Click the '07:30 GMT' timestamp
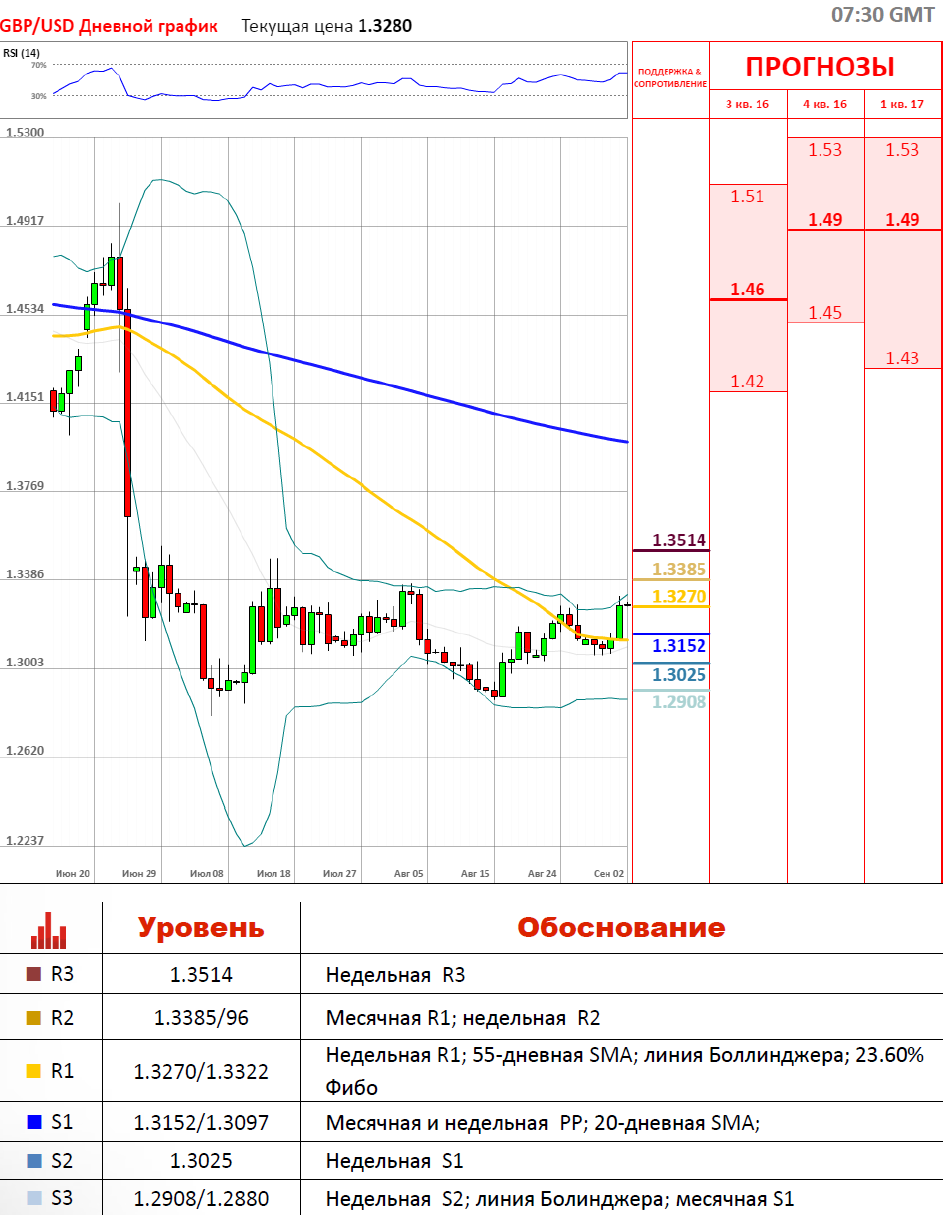 click(883, 14)
